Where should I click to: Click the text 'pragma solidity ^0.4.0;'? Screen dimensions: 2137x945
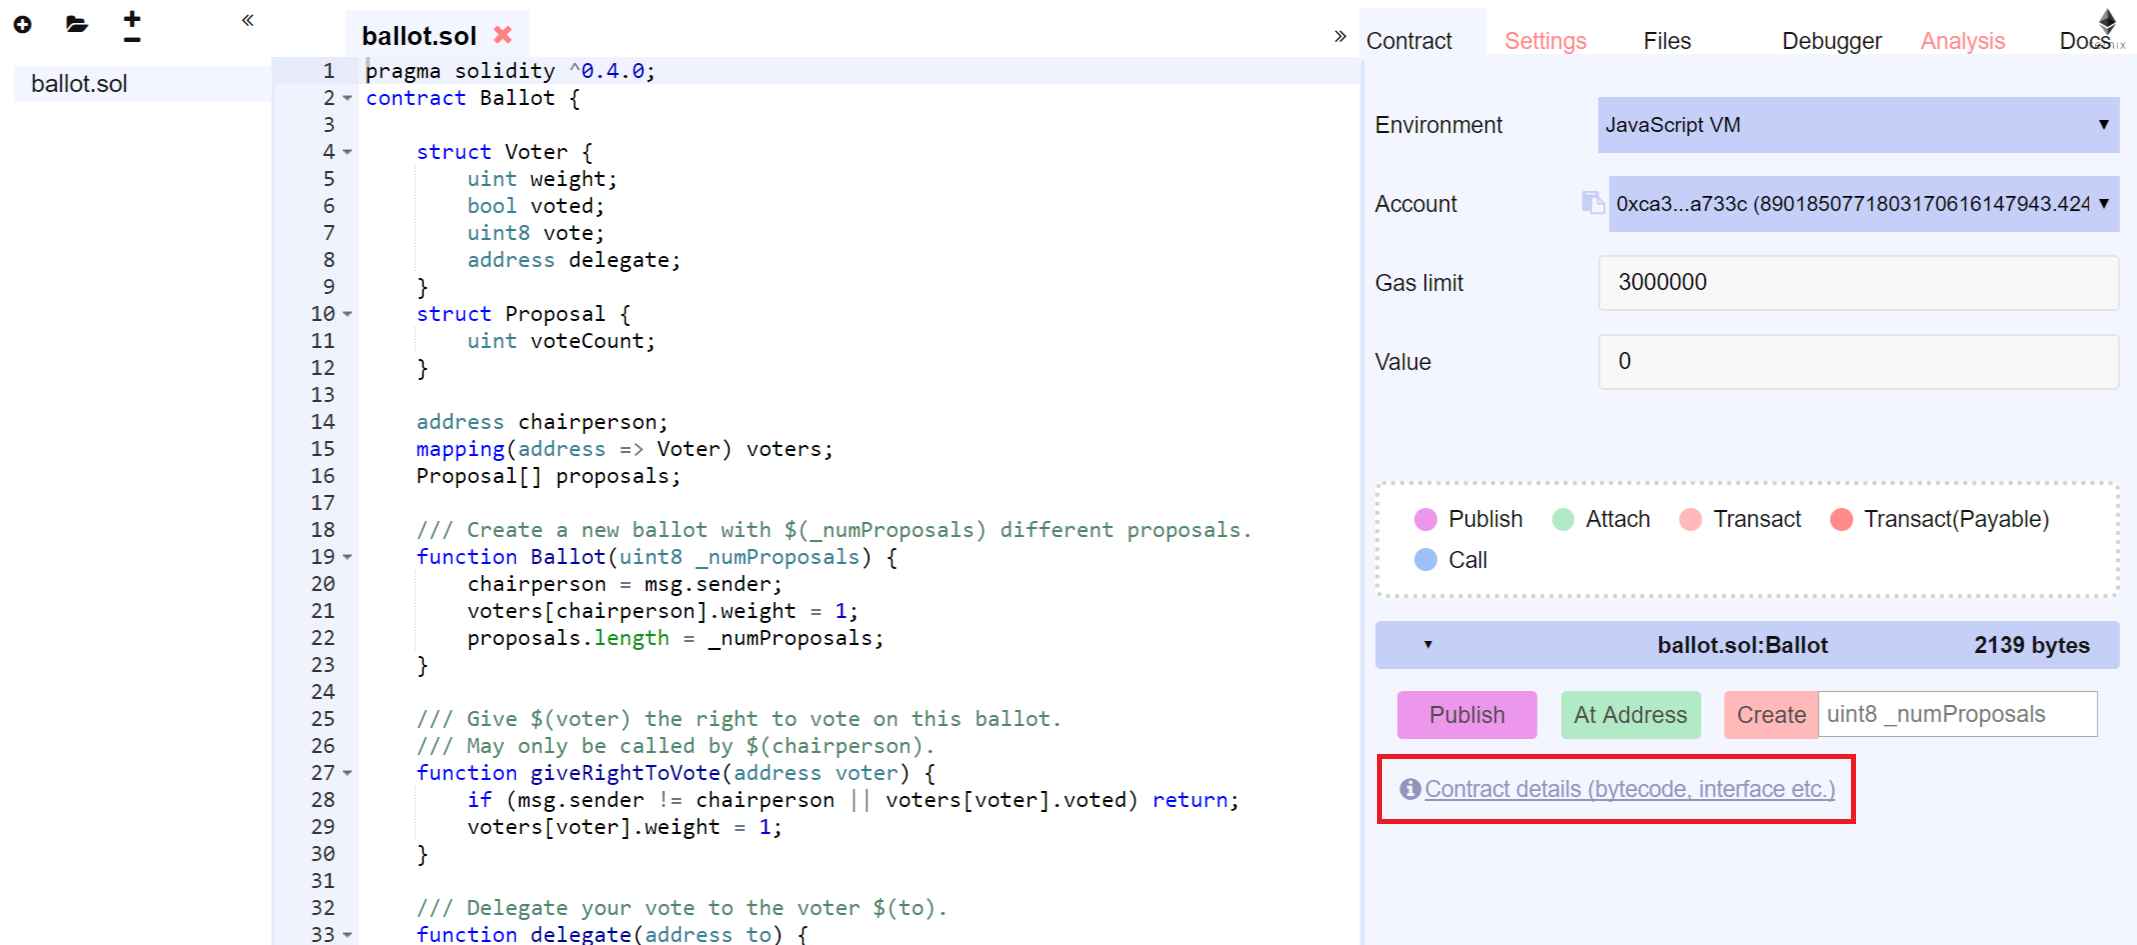pos(510,71)
